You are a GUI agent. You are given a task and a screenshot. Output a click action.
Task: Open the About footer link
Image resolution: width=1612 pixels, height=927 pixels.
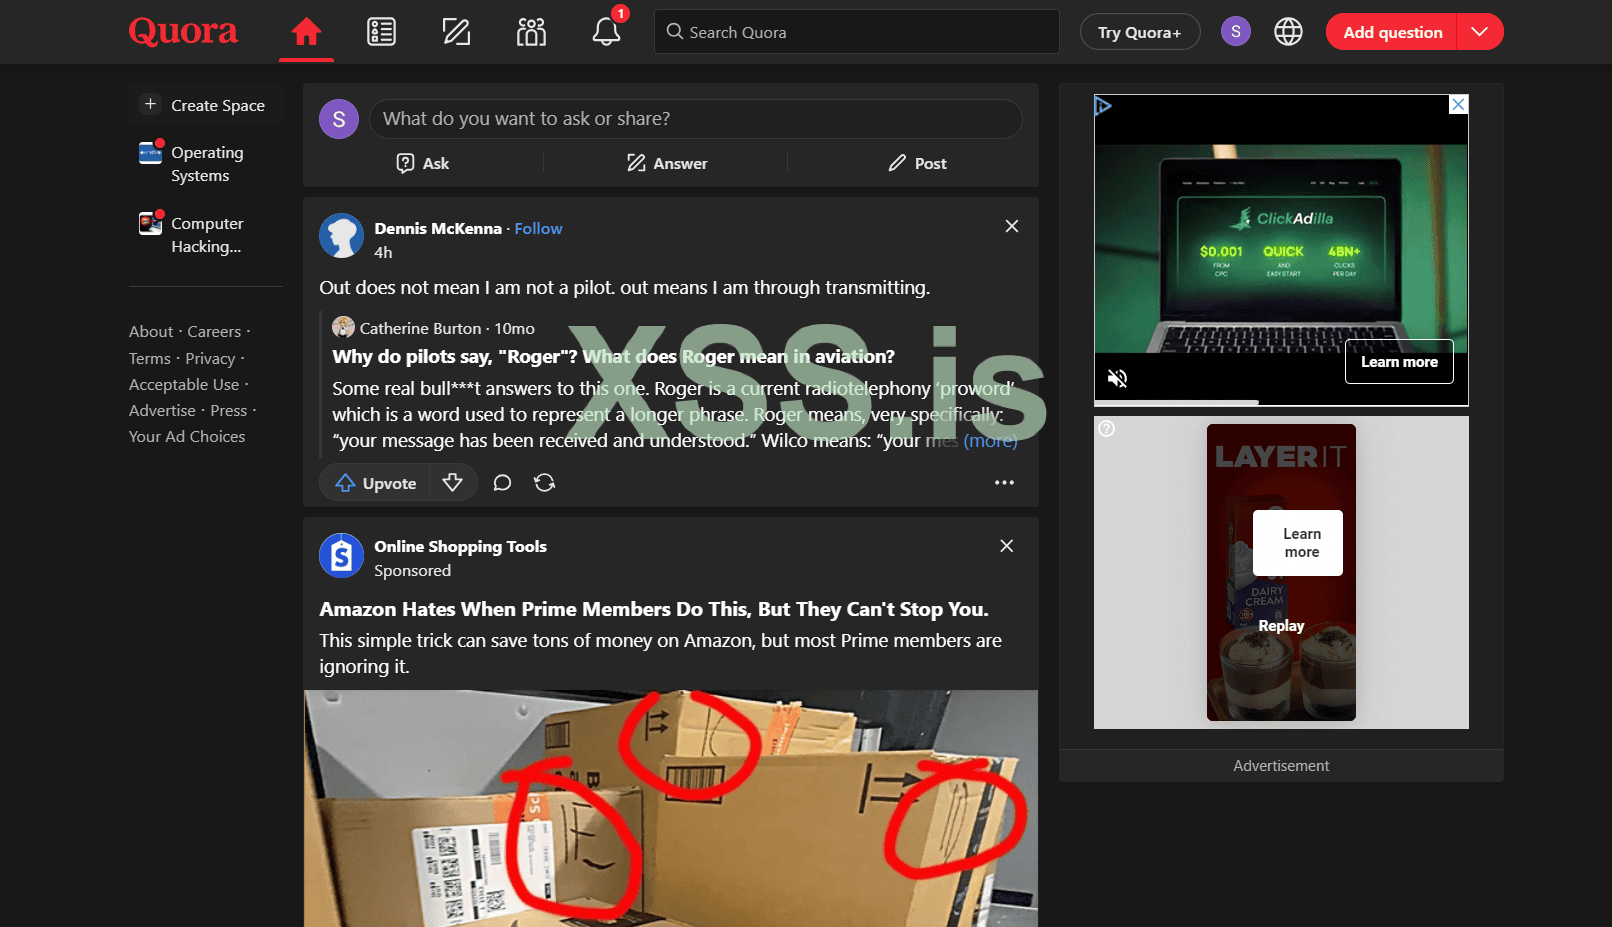(x=151, y=332)
